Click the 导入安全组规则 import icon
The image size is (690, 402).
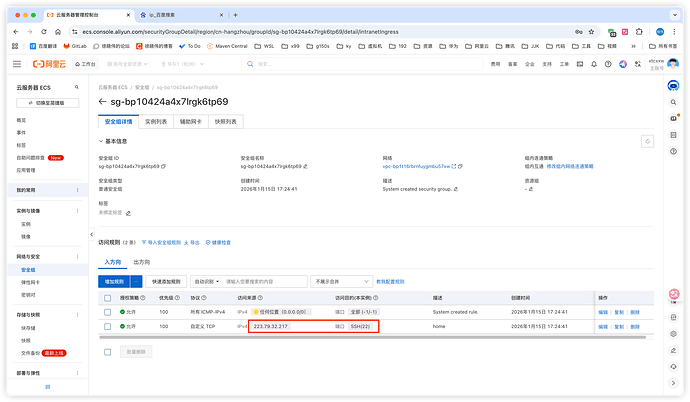click(x=144, y=242)
